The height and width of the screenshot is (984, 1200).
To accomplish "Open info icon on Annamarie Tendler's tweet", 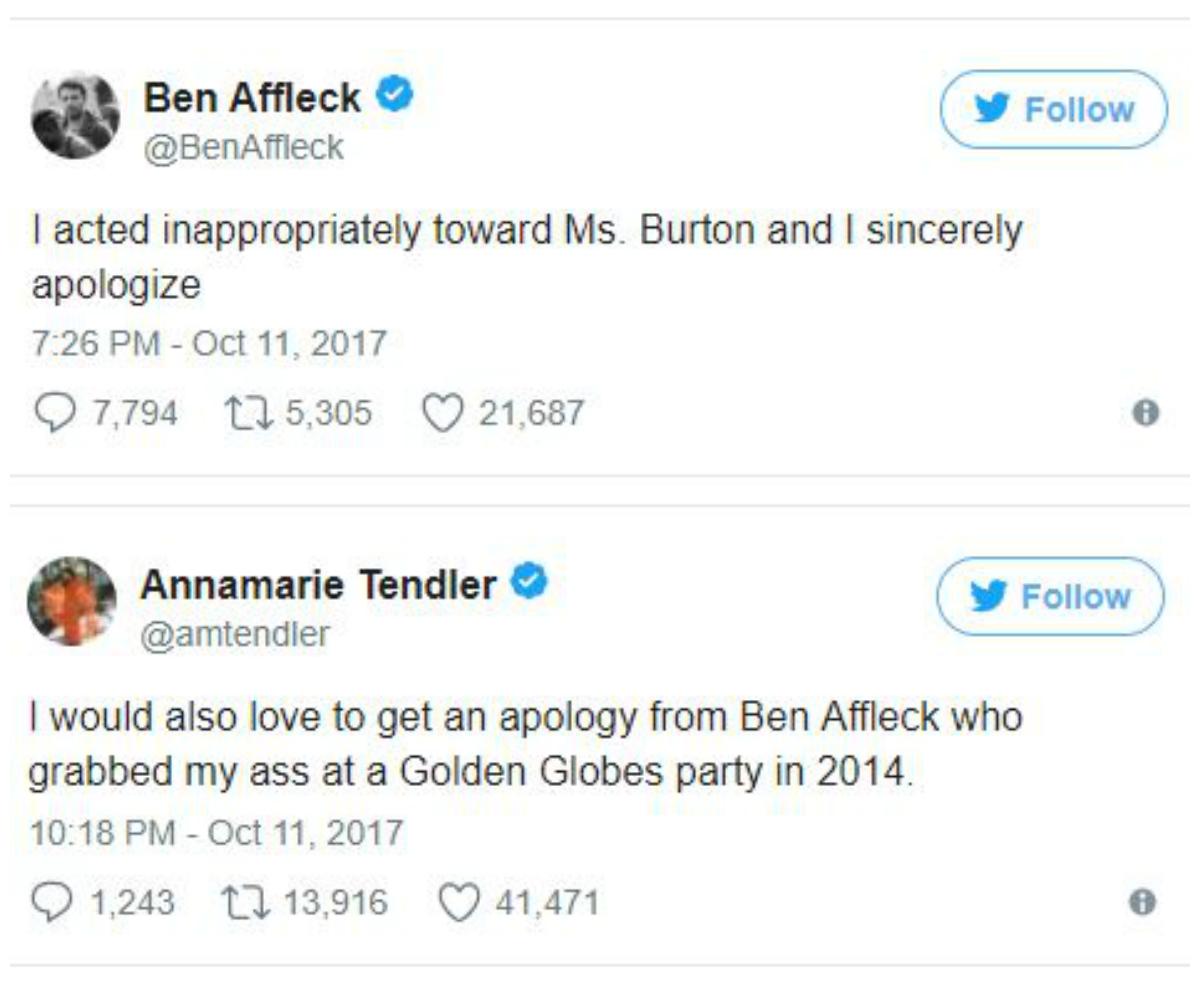I will pyautogui.click(x=1142, y=902).
